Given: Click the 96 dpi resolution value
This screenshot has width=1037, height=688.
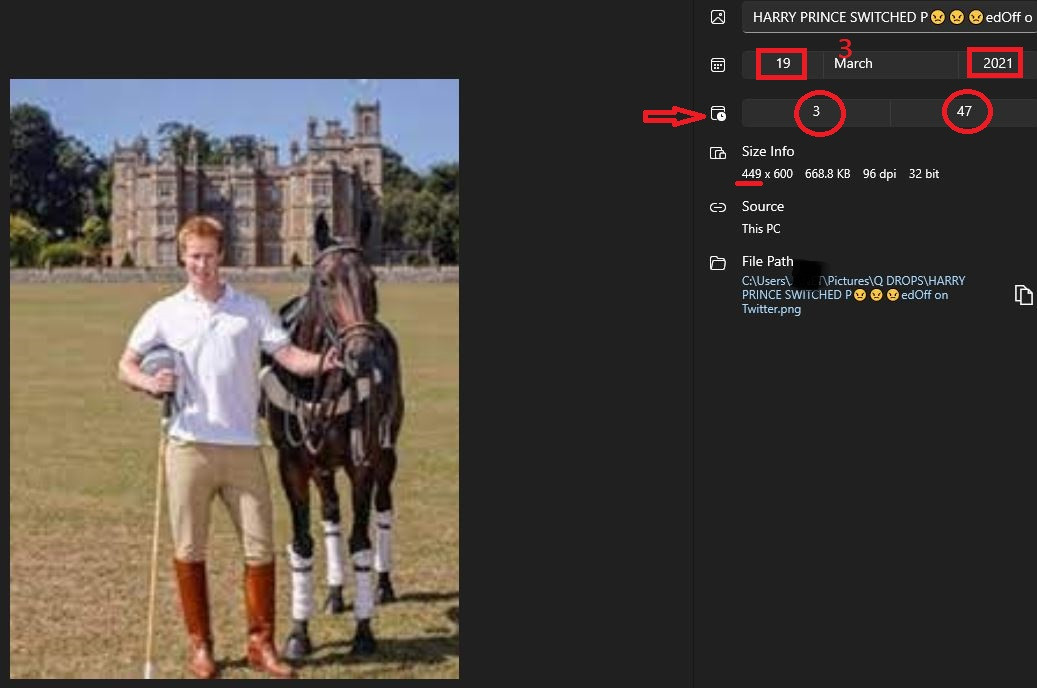Looking at the screenshot, I should click(879, 174).
